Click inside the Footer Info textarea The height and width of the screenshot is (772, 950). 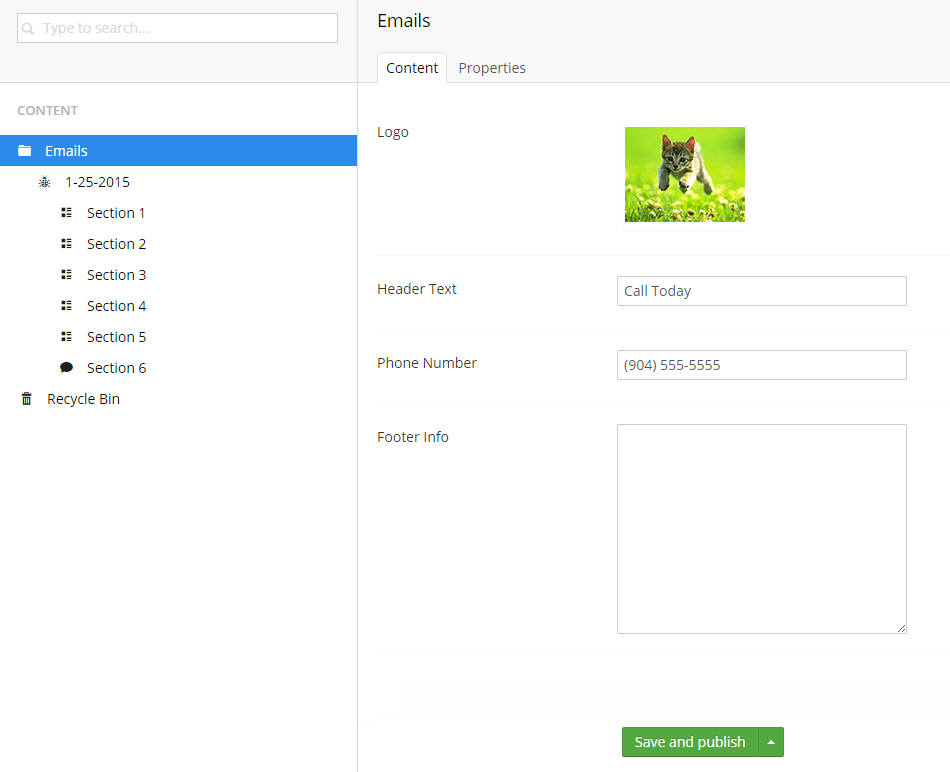(761, 528)
